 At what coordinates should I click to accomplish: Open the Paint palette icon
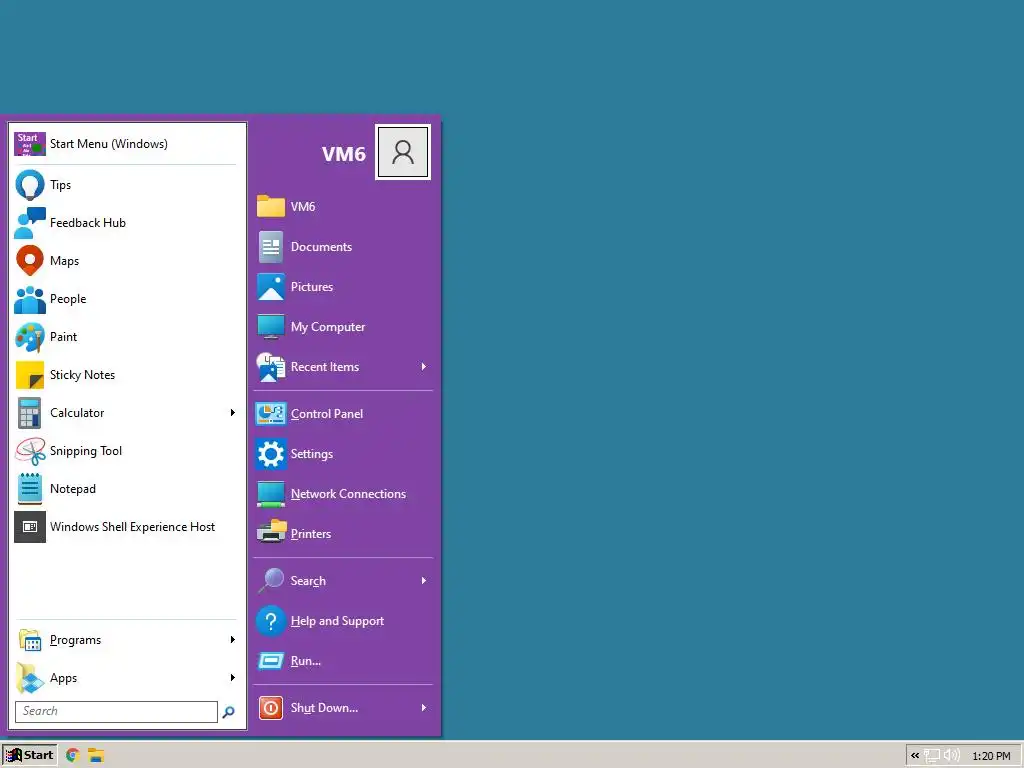pos(30,337)
